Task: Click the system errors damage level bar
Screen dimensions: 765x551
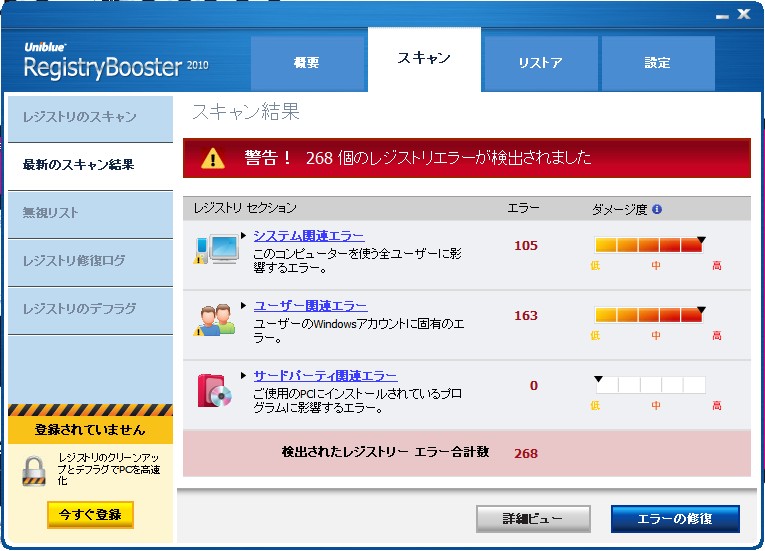Action: (x=649, y=244)
